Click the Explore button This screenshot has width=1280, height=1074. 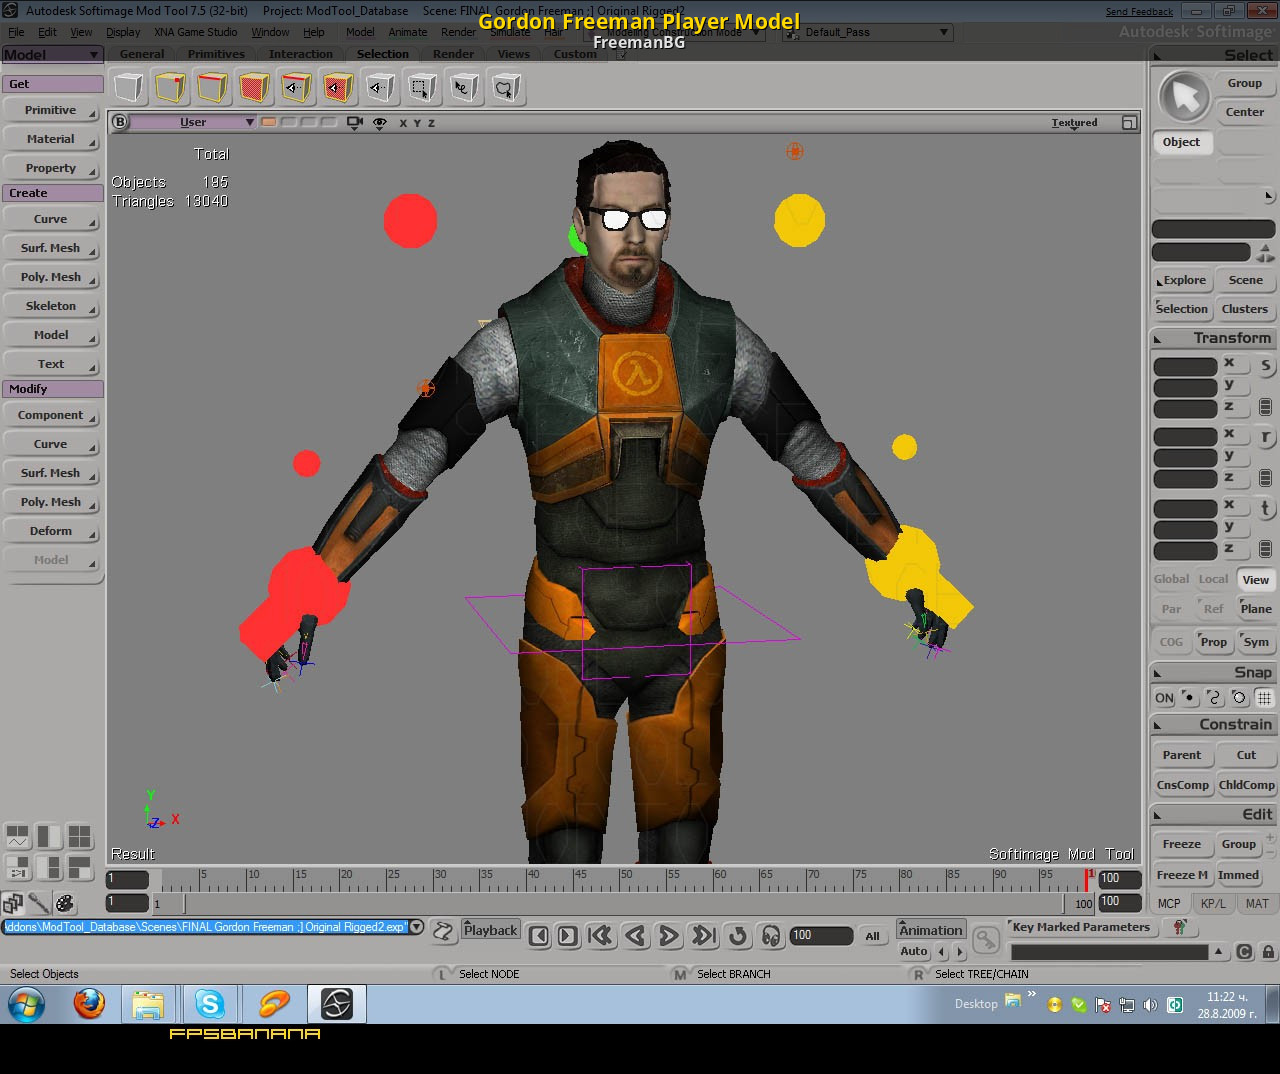click(x=1184, y=280)
